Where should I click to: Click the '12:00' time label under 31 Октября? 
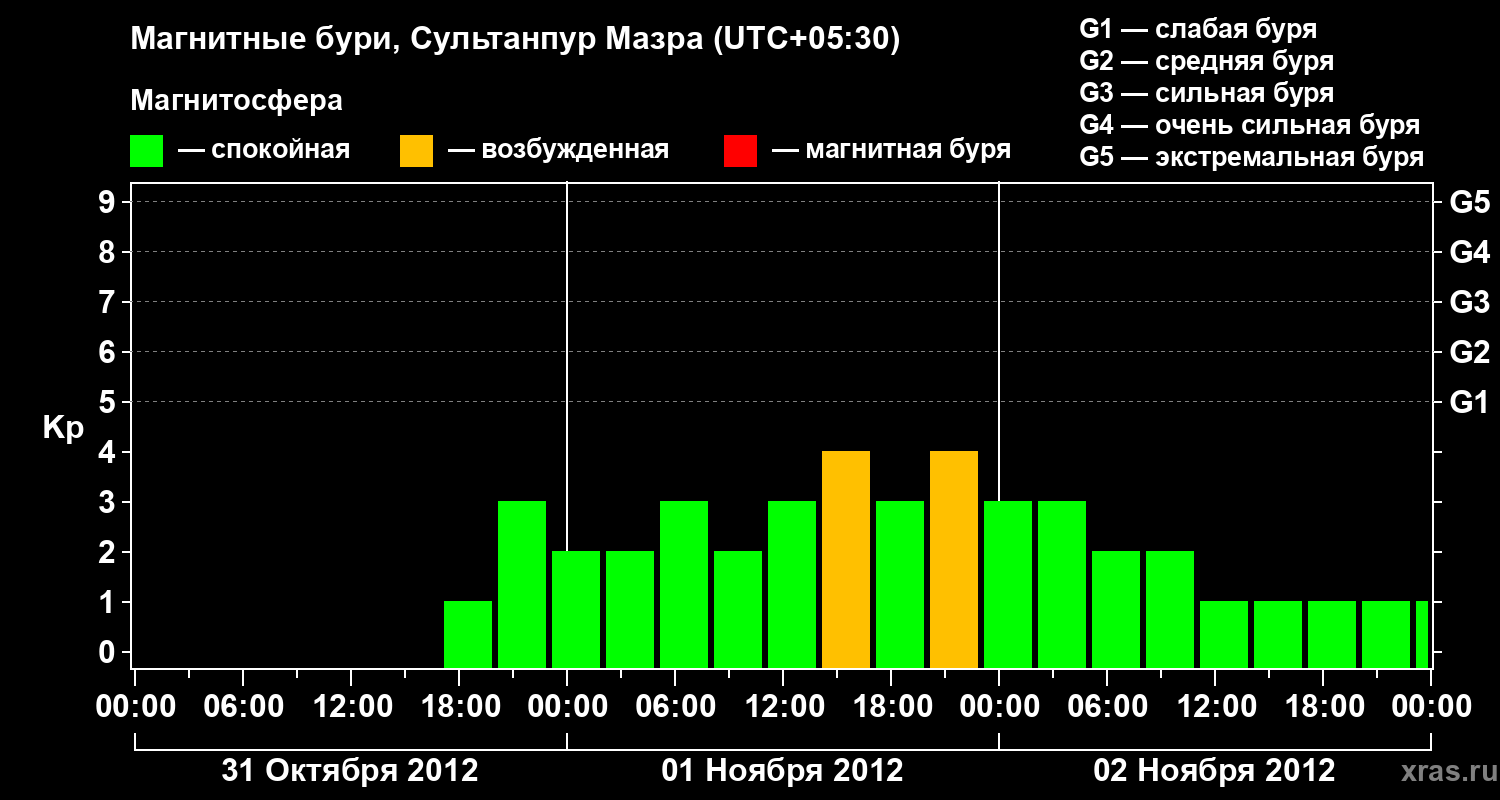click(x=352, y=707)
